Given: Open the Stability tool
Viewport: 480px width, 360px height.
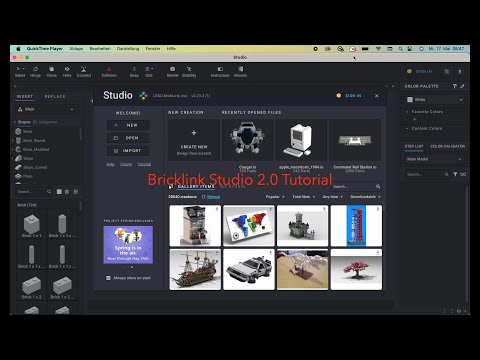Looking at the screenshot, I should click(x=189, y=71).
